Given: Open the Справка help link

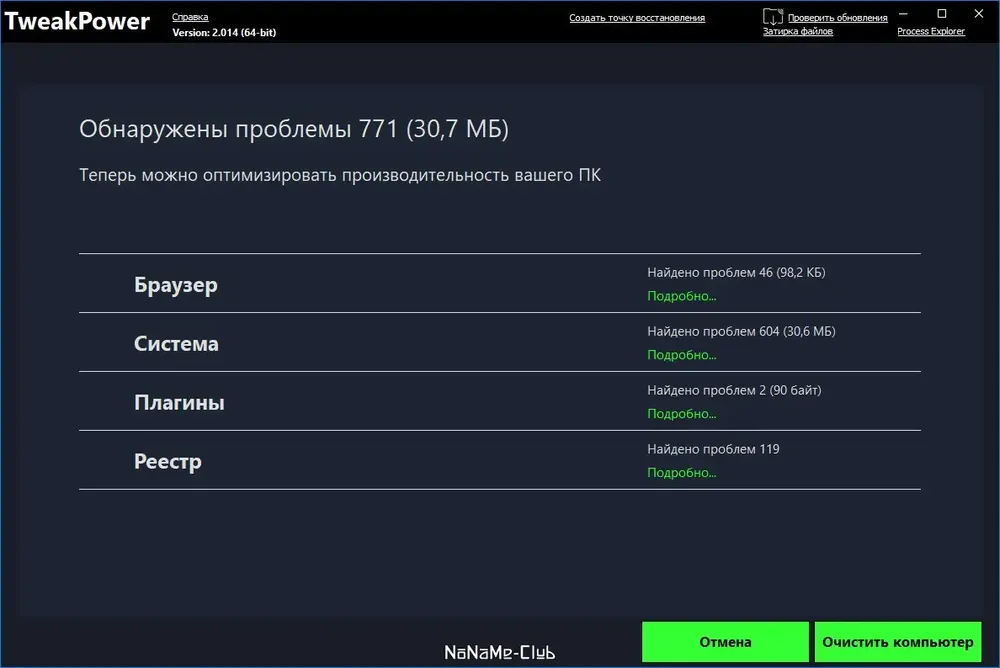Looking at the screenshot, I should coord(190,17).
